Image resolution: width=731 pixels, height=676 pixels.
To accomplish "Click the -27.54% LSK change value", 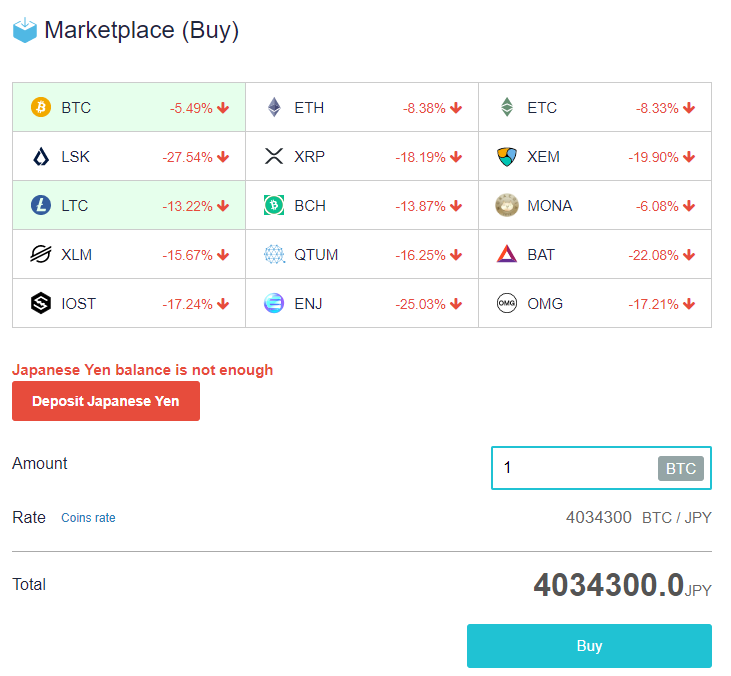I will [187, 157].
